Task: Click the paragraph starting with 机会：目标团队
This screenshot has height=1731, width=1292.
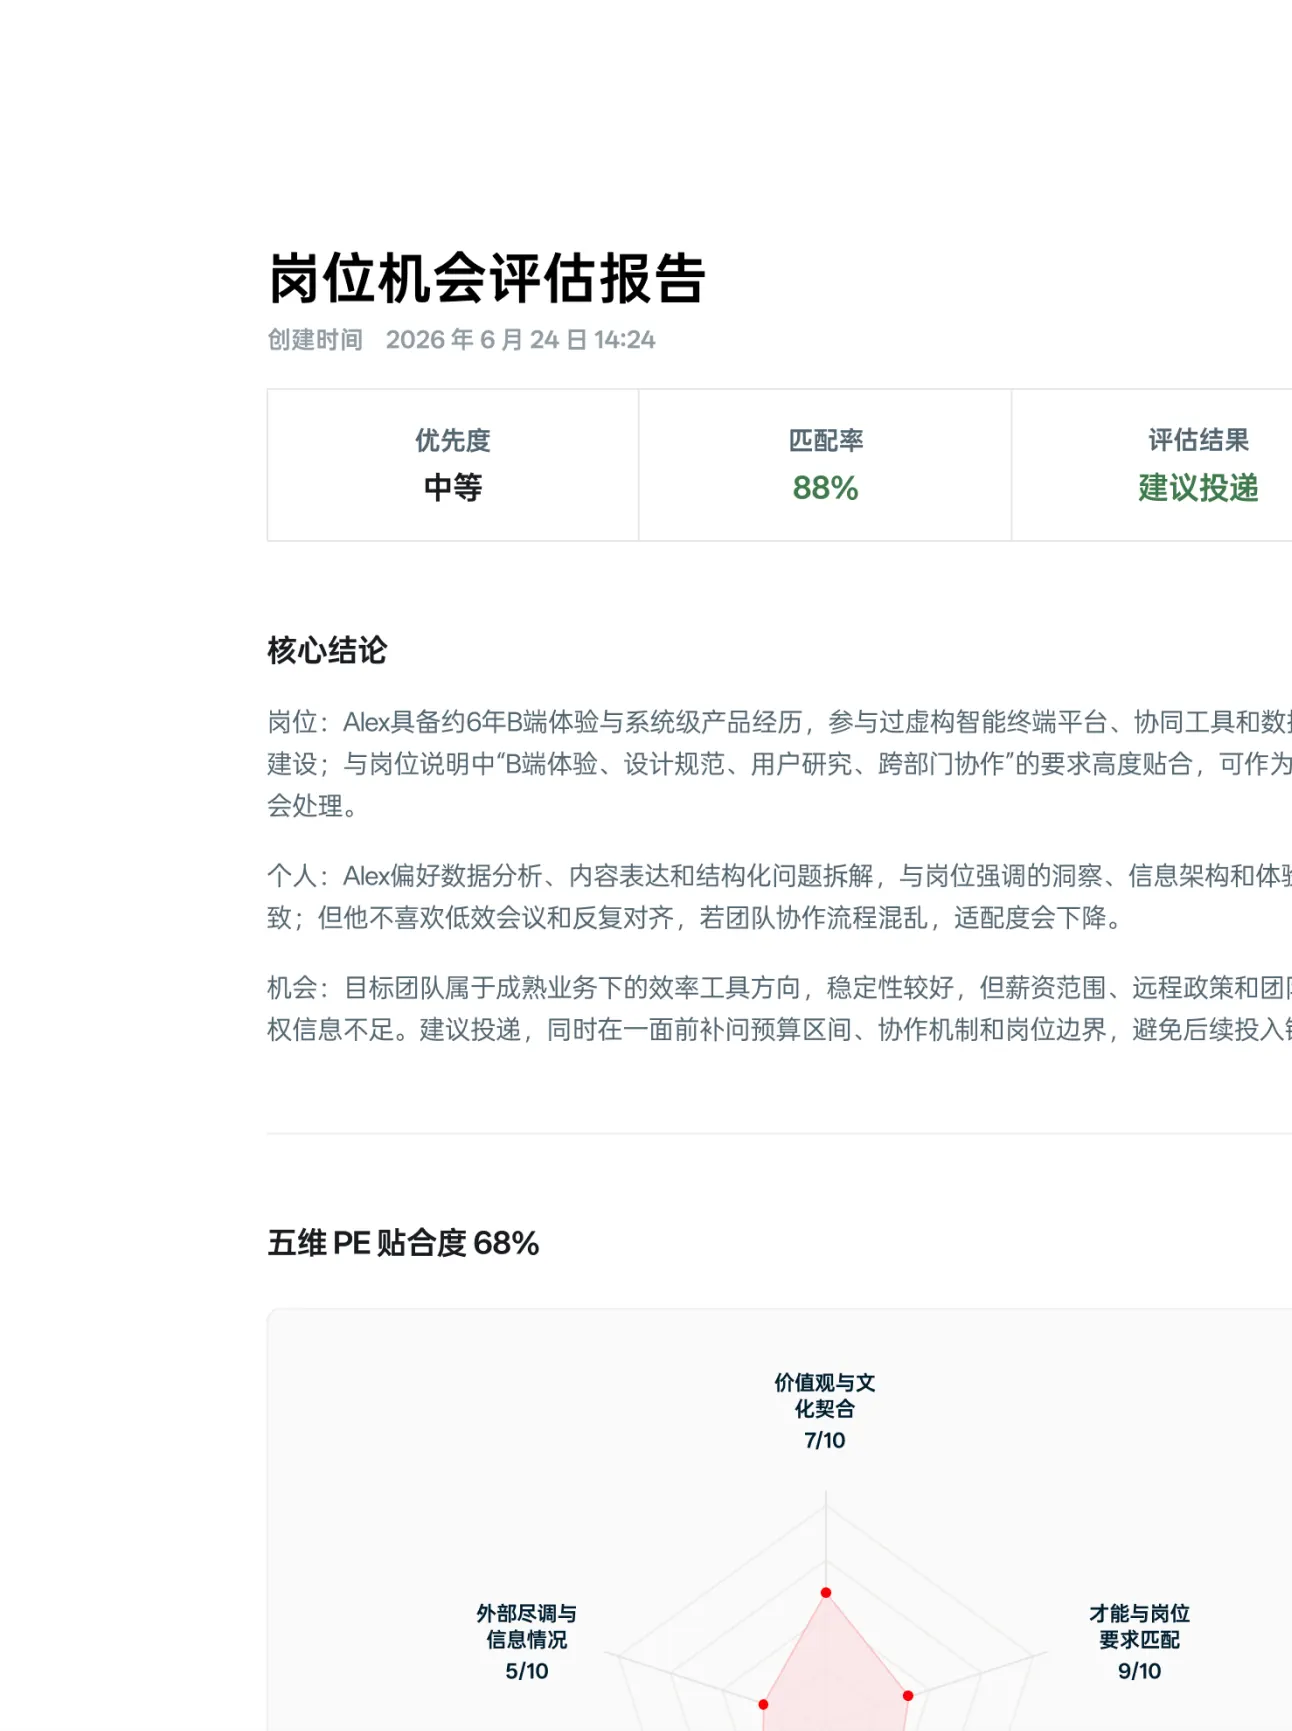Action: [x=779, y=1009]
